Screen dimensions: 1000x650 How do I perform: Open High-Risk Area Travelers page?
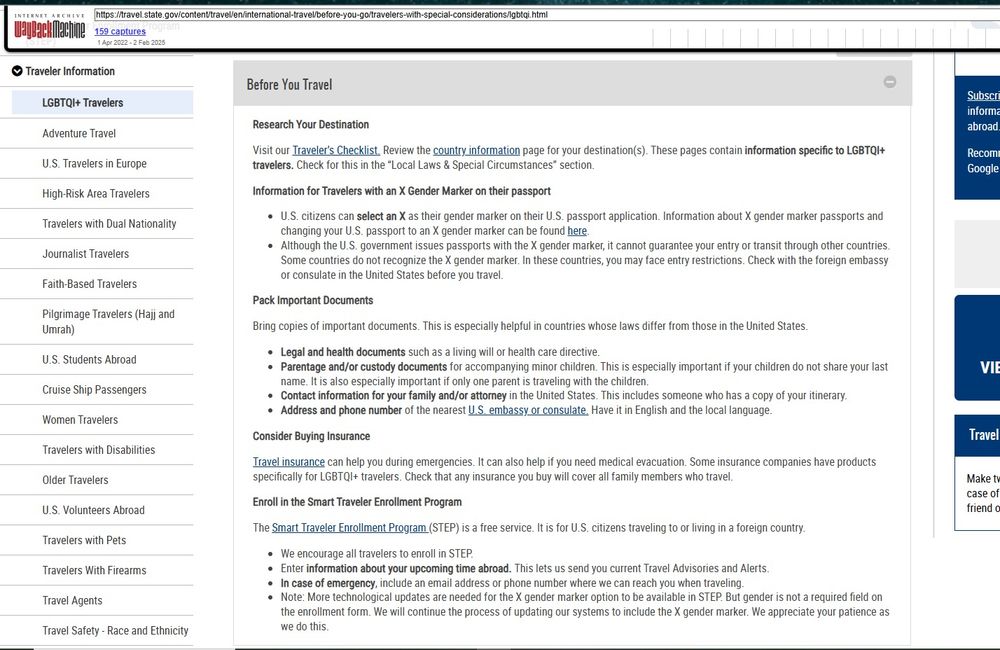pyautogui.click(x=96, y=193)
